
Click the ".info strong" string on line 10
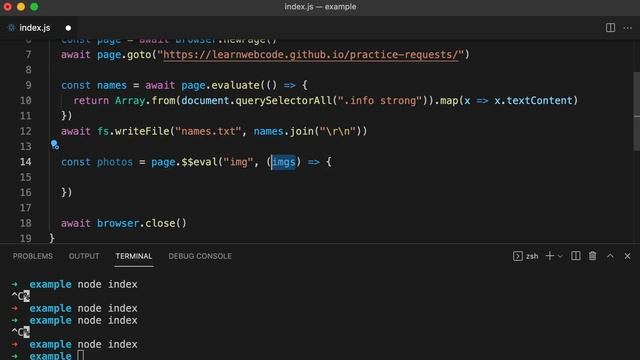click(x=380, y=101)
